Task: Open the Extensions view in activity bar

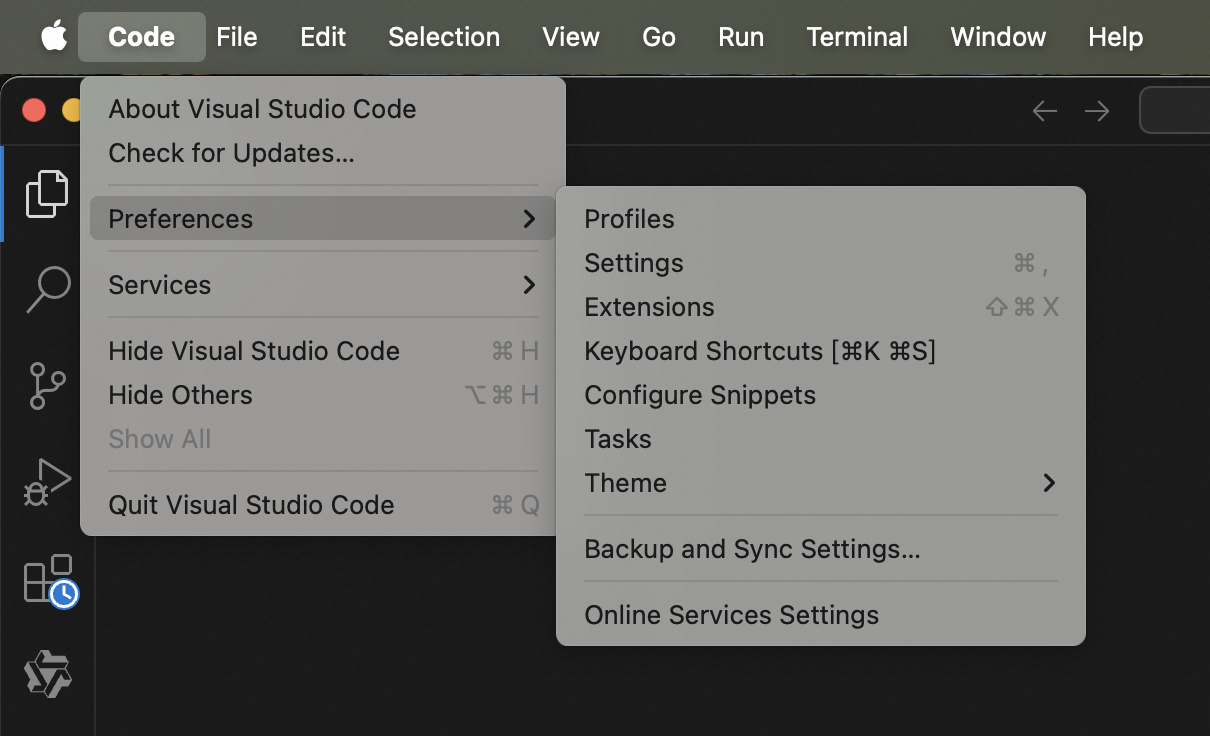Action: (x=50, y=580)
